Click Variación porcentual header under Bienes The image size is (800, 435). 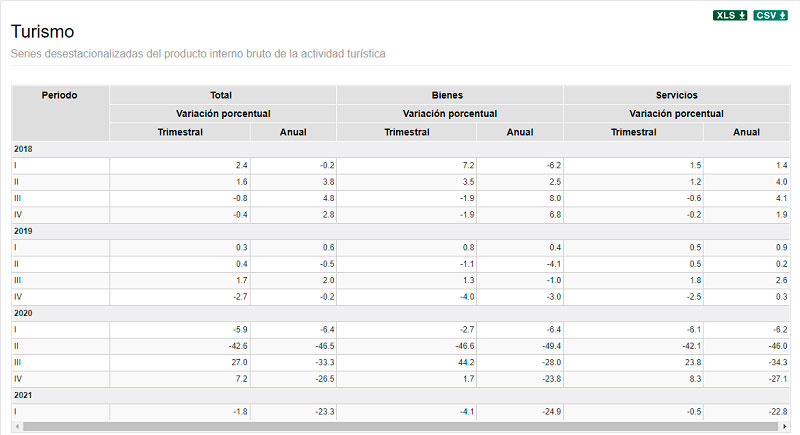449,114
